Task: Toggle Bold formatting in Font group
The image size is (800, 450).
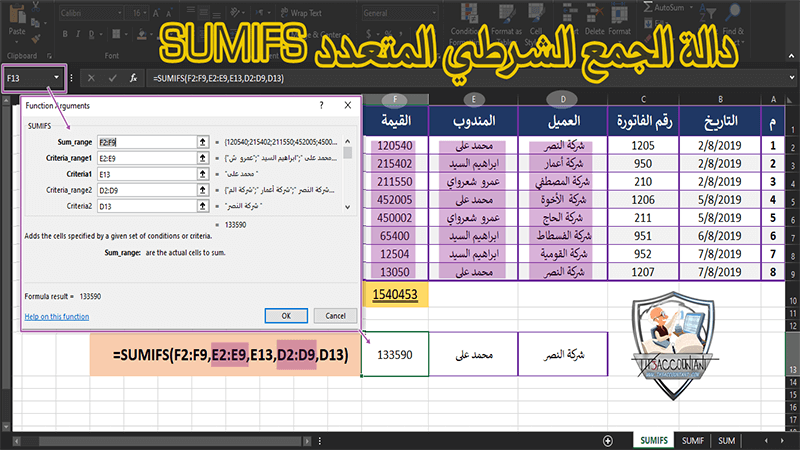Action: tap(65, 34)
